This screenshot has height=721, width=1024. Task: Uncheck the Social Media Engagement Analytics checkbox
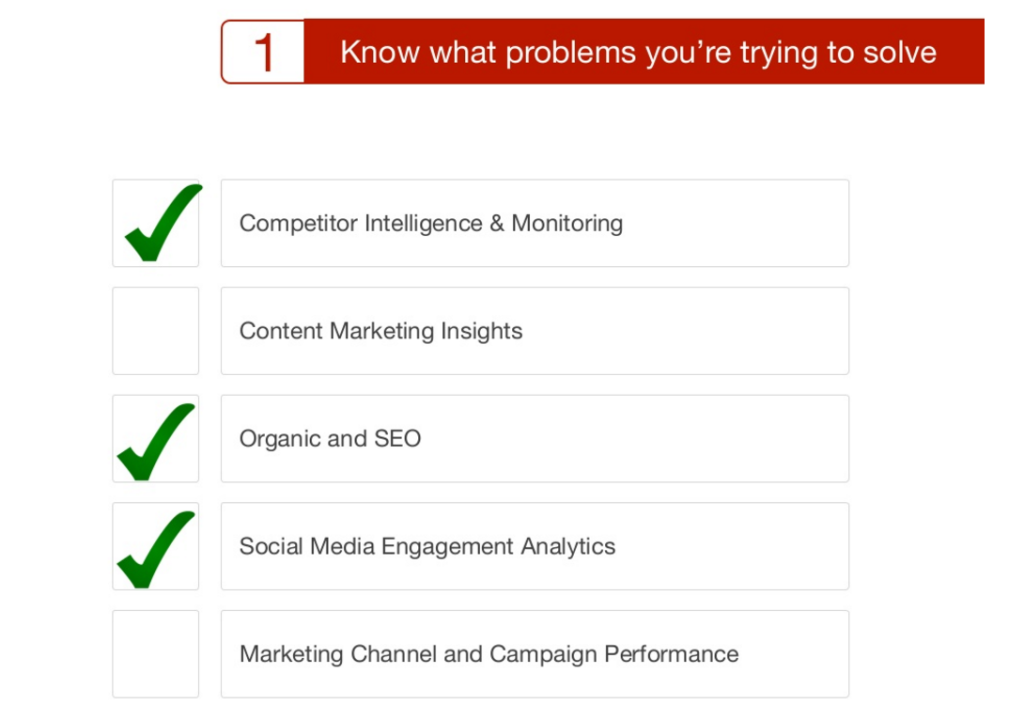(x=155, y=547)
